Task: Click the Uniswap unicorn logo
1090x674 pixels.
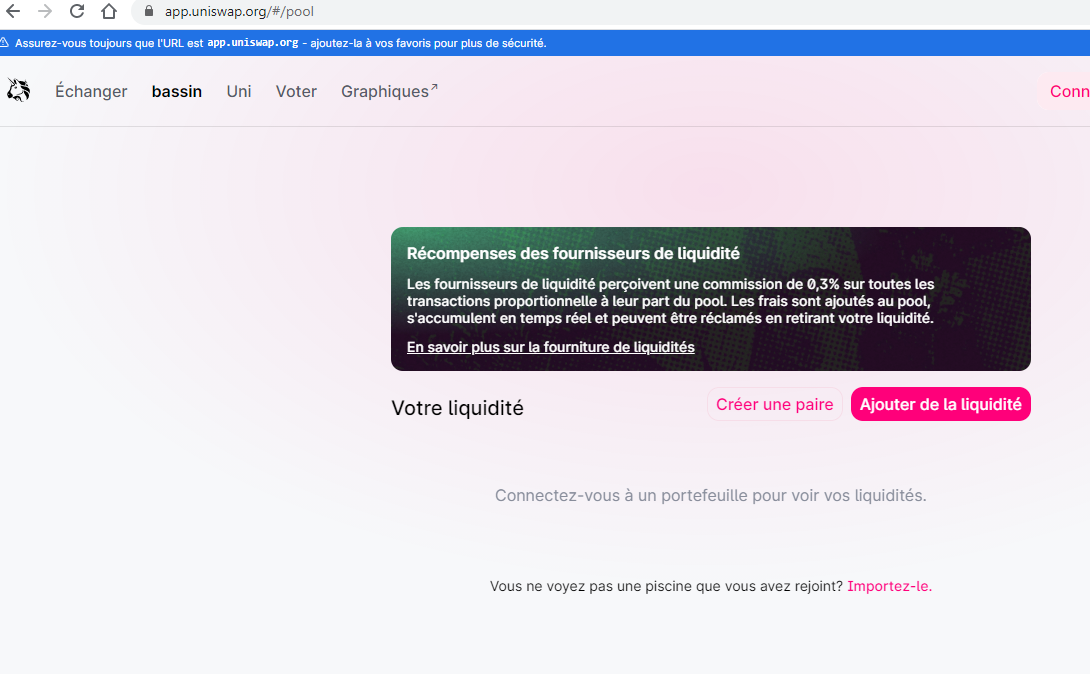Action: pos(18,91)
